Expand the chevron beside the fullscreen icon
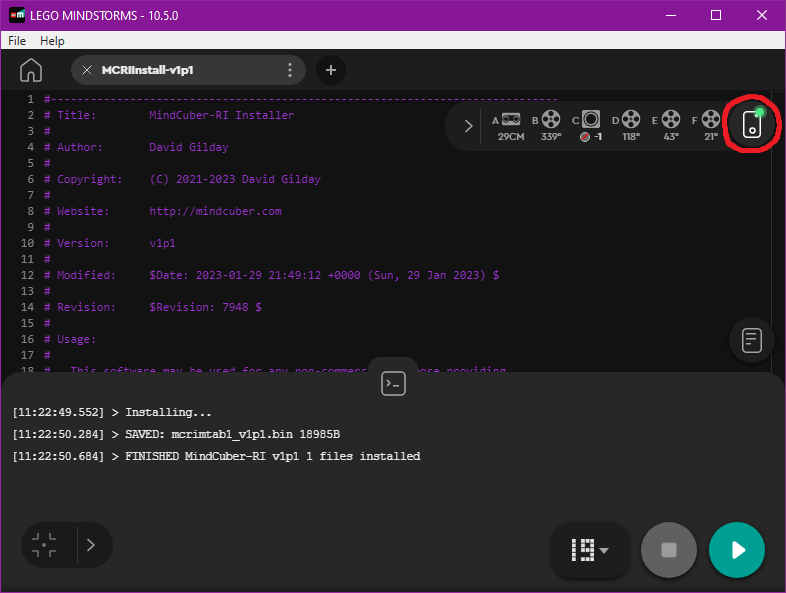This screenshot has width=786, height=593. [x=91, y=545]
